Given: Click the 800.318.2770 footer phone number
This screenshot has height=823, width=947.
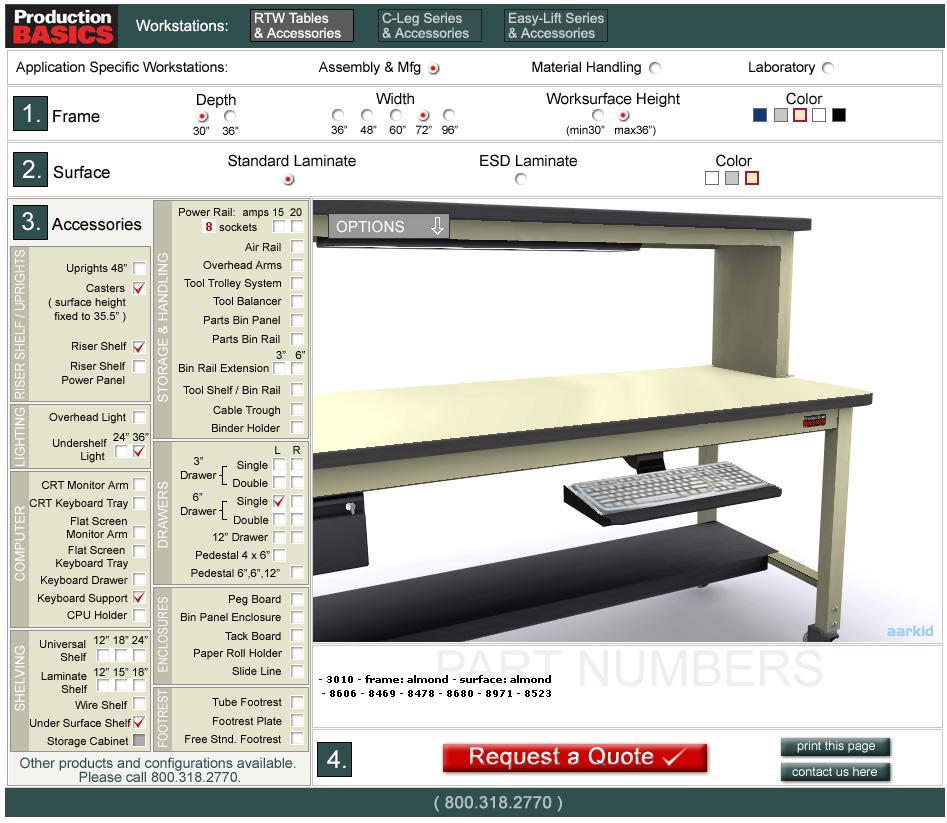Looking at the screenshot, I should 498,802.
